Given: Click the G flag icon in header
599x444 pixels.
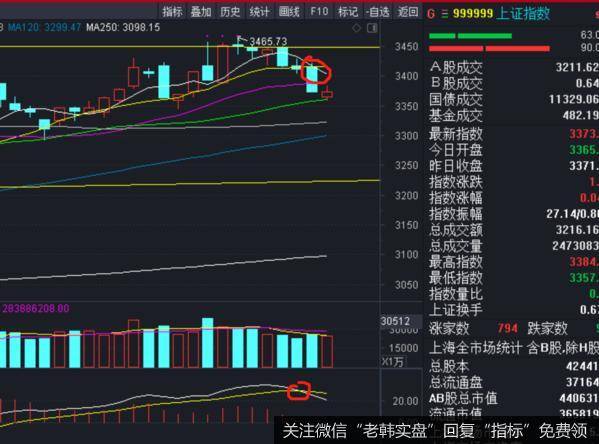Looking at the screenshot, I should click(x=431, y=14).
